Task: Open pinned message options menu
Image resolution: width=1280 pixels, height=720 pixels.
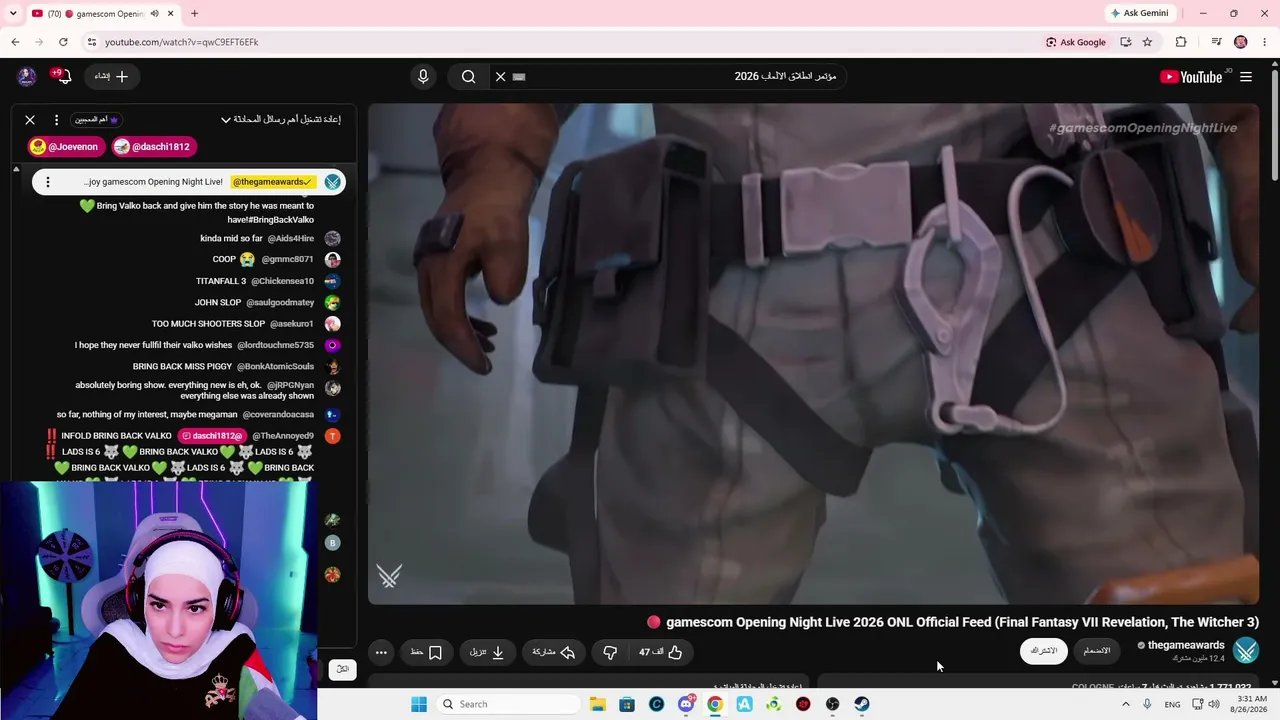Action: click(x=47, y=182)
